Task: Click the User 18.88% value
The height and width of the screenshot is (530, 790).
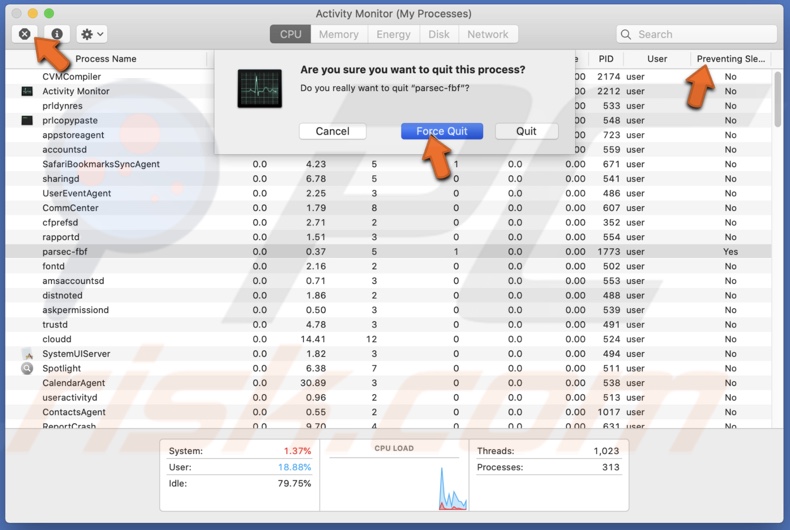Action: [294, 467]
